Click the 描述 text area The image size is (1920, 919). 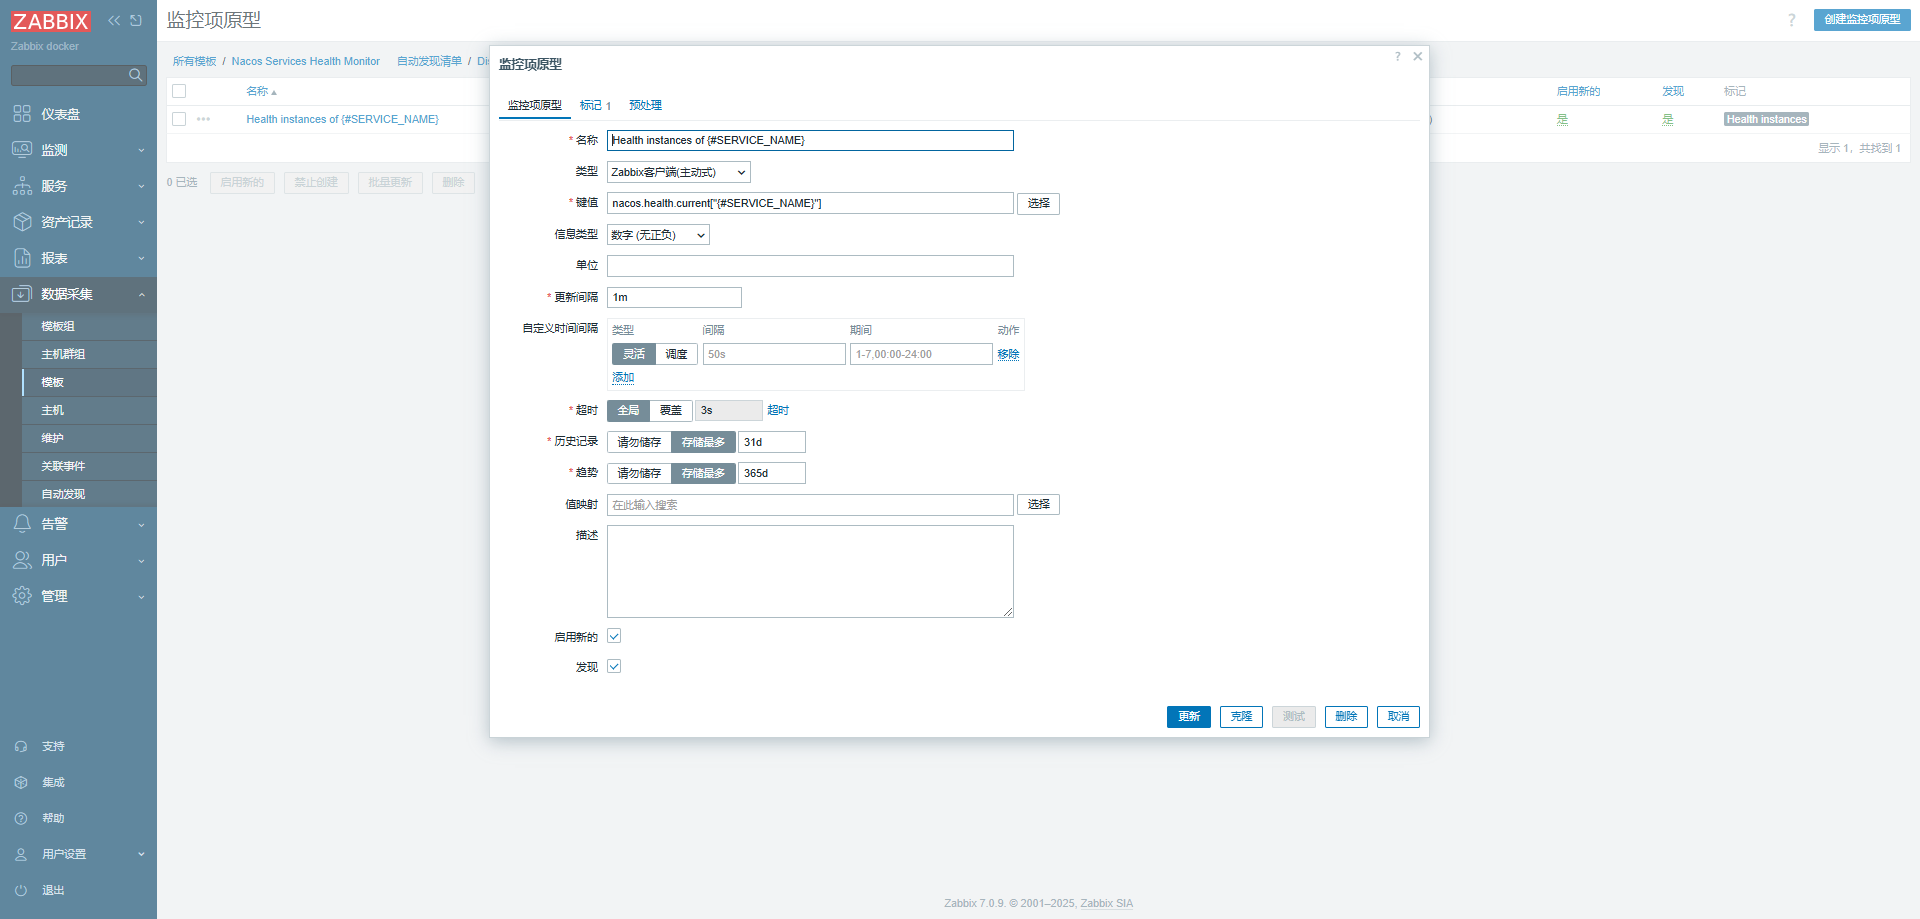[x=810, y=571]
